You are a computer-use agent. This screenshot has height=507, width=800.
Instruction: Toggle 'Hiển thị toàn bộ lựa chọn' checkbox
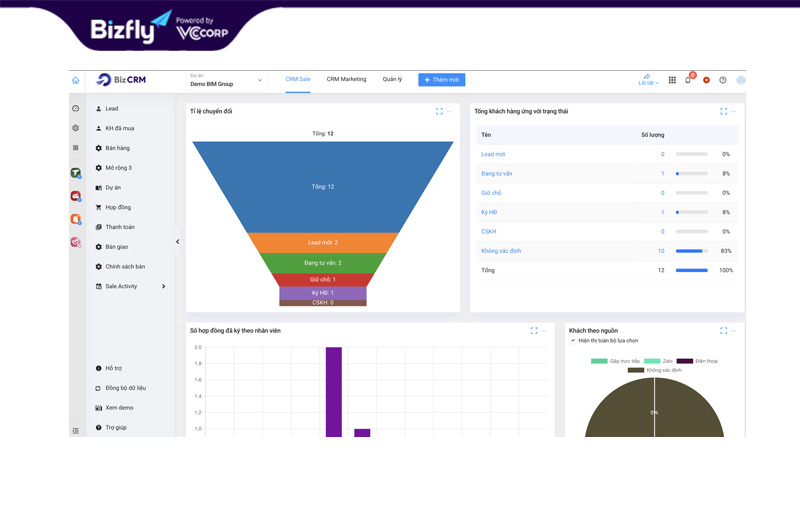573,340
